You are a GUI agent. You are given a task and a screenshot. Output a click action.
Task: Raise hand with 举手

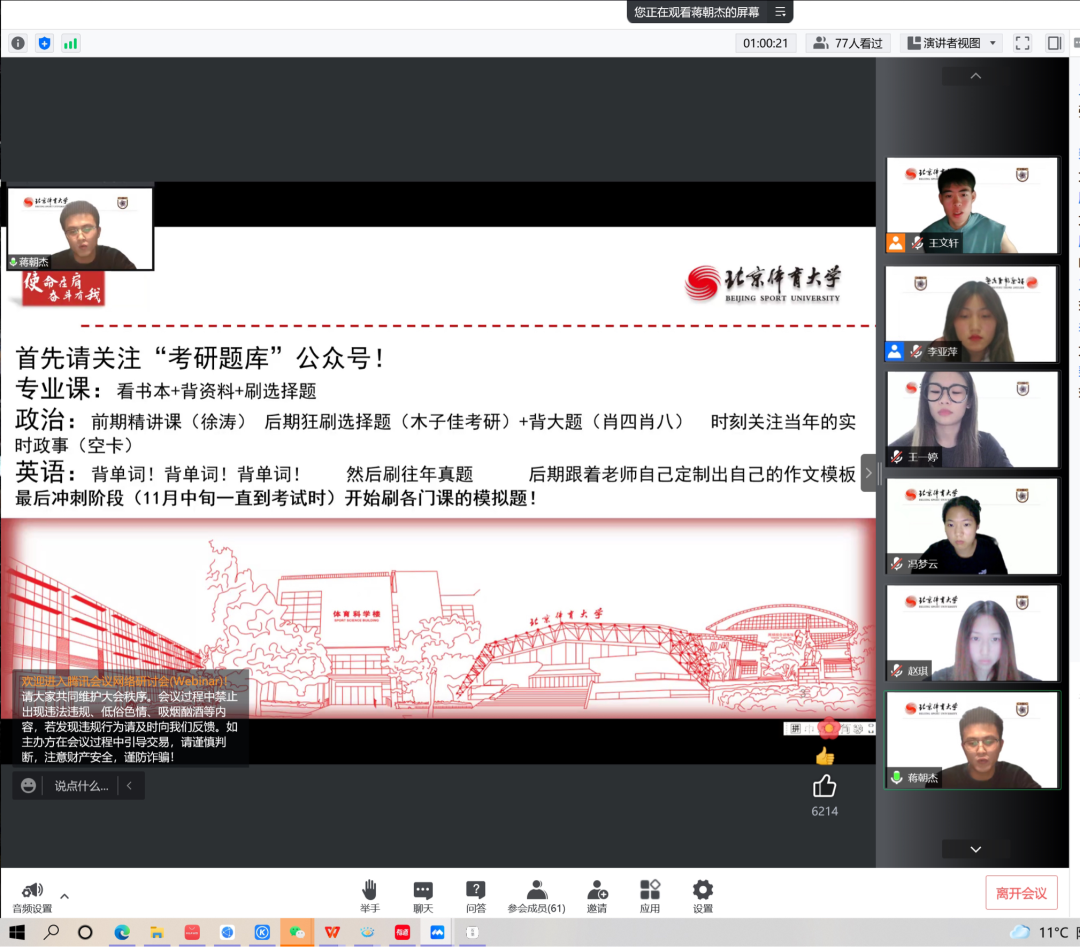point(370,897)
